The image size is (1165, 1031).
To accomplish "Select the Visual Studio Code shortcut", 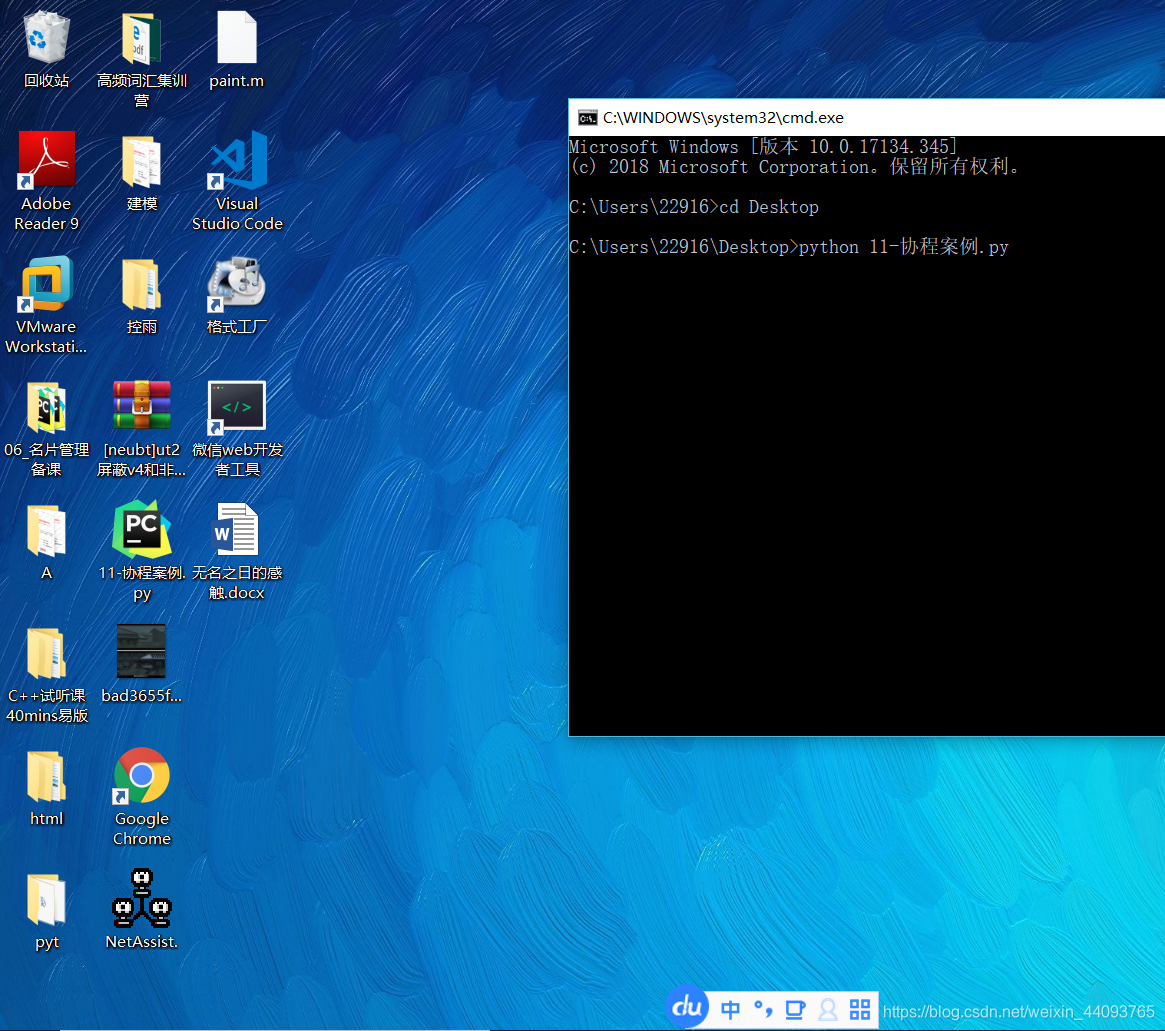I will [238, 160].
